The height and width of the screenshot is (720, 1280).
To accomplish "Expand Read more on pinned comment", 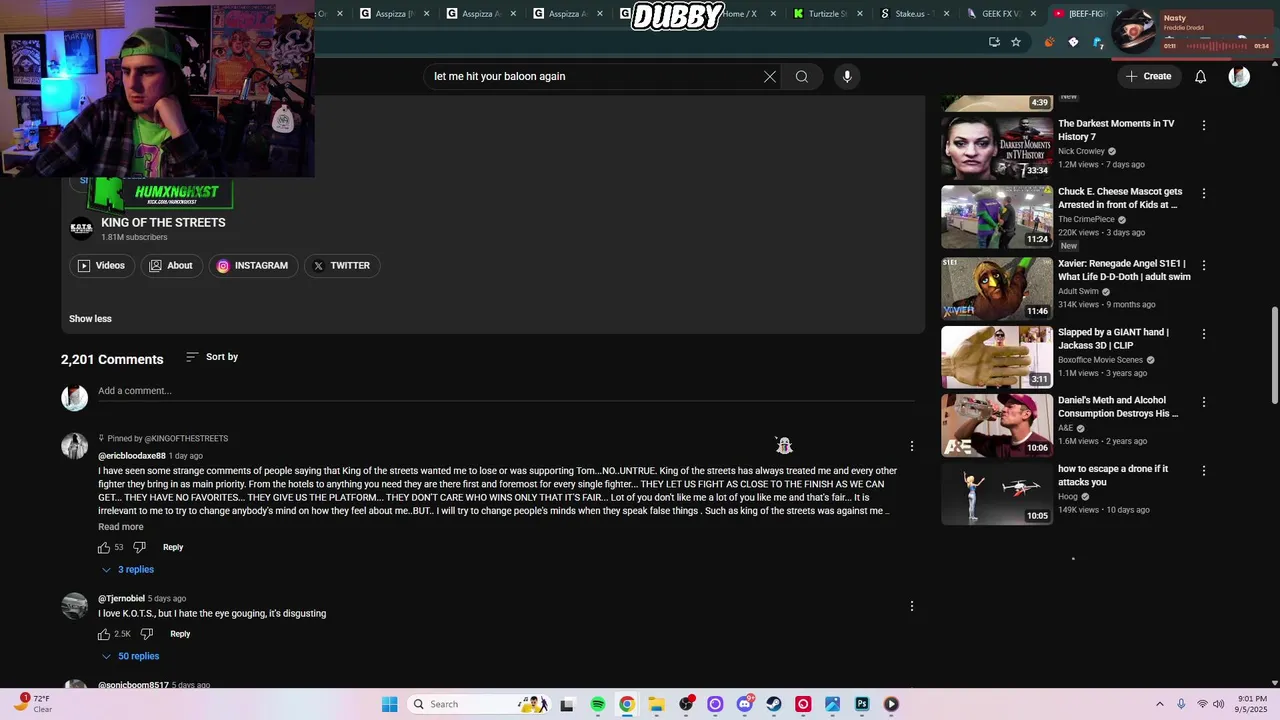I will [x=121, y=527].
